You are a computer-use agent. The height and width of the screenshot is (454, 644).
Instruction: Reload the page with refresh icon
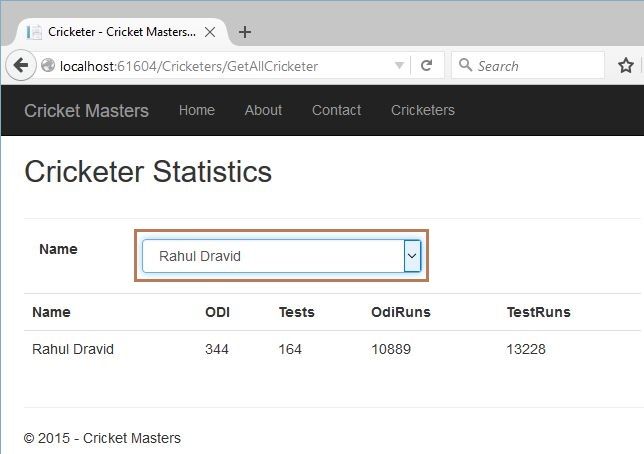tap(427, 65)
